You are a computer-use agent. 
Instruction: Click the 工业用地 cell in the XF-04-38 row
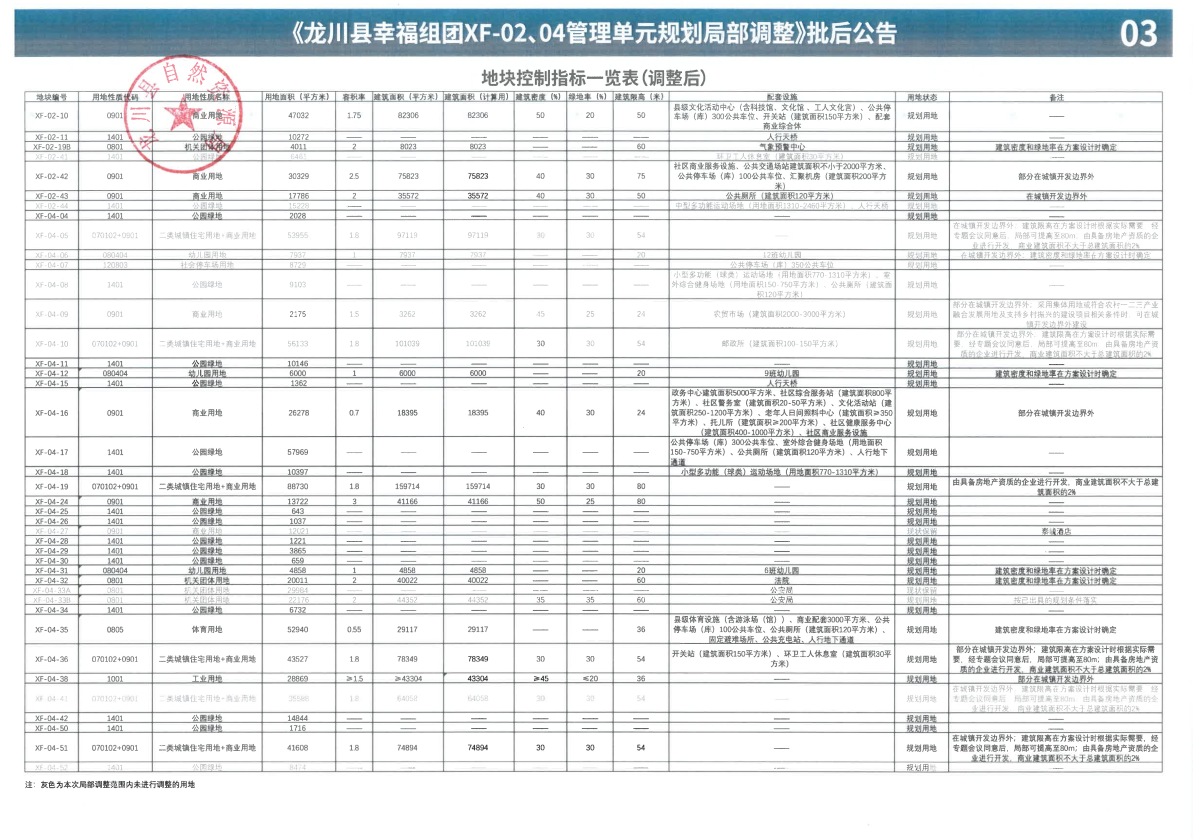207,679
